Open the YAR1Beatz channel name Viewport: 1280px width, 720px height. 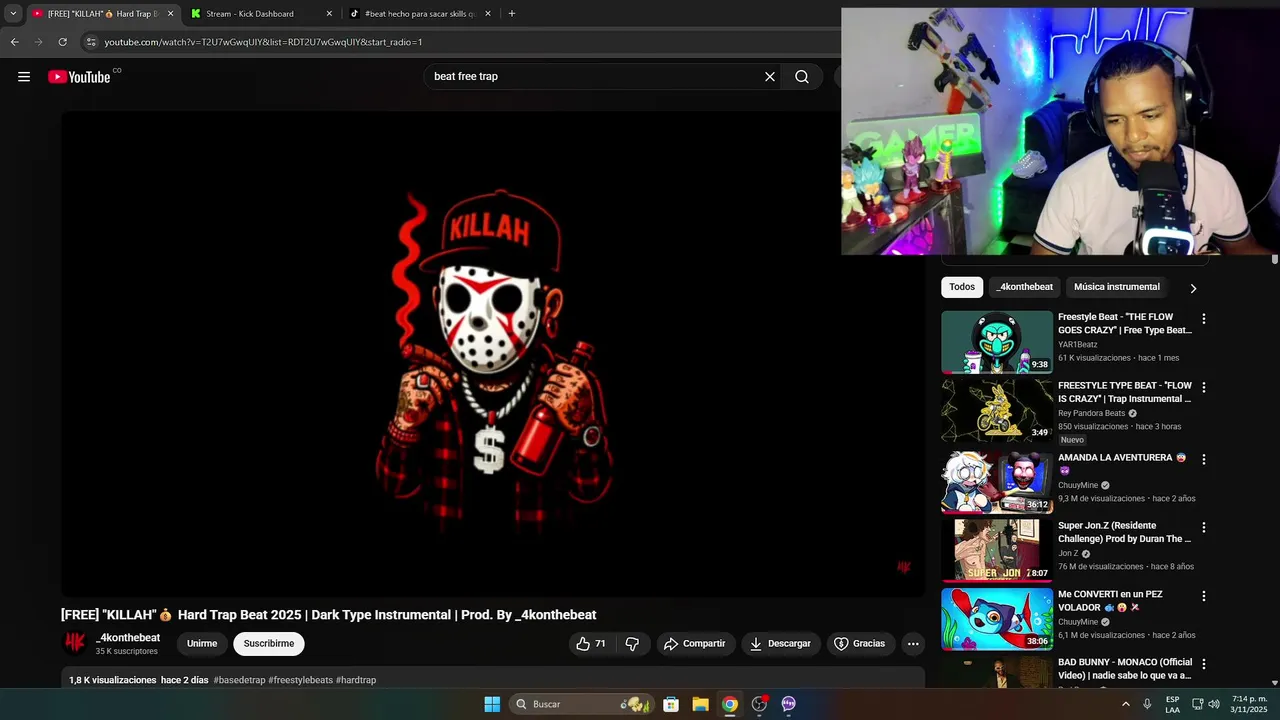tap(1078, 345)
